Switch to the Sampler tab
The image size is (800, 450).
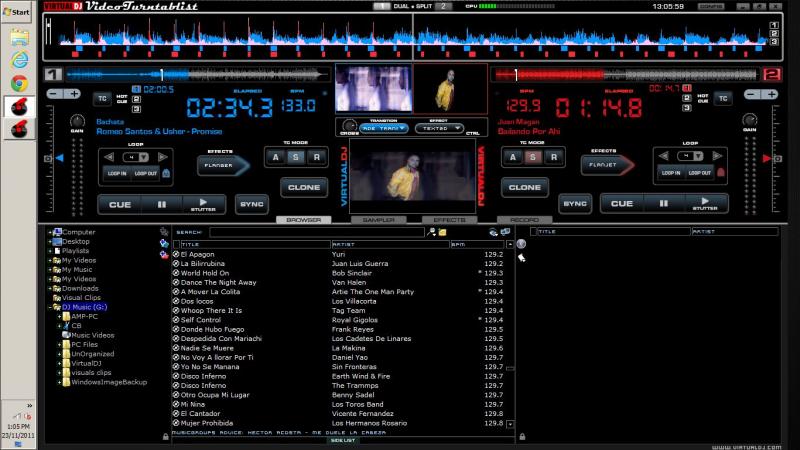tap(378, 219)
